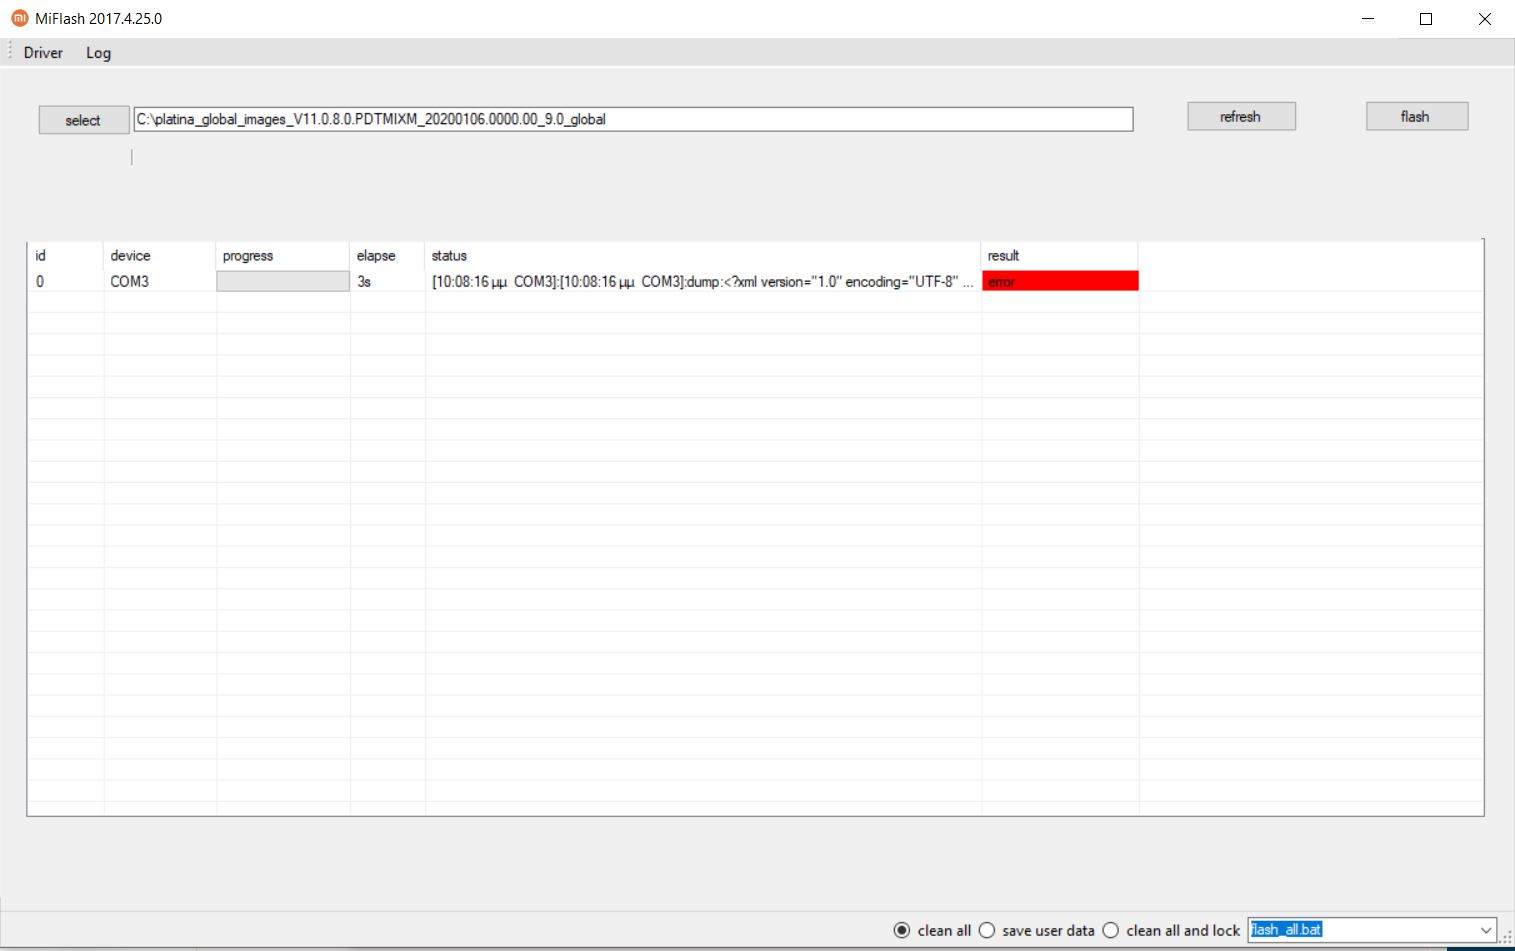Click the 'id' column header
The height and width of the screenshot is (951, 1515).
(65, 256)
